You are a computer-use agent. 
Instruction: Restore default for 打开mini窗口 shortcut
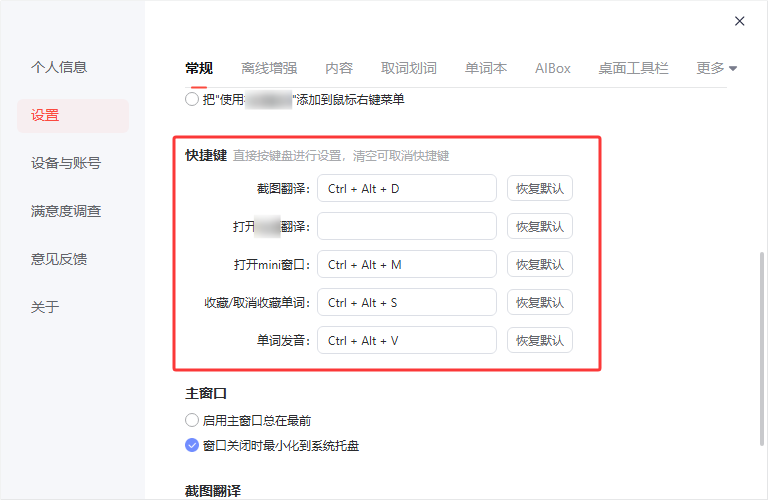[x=540, y=264]
